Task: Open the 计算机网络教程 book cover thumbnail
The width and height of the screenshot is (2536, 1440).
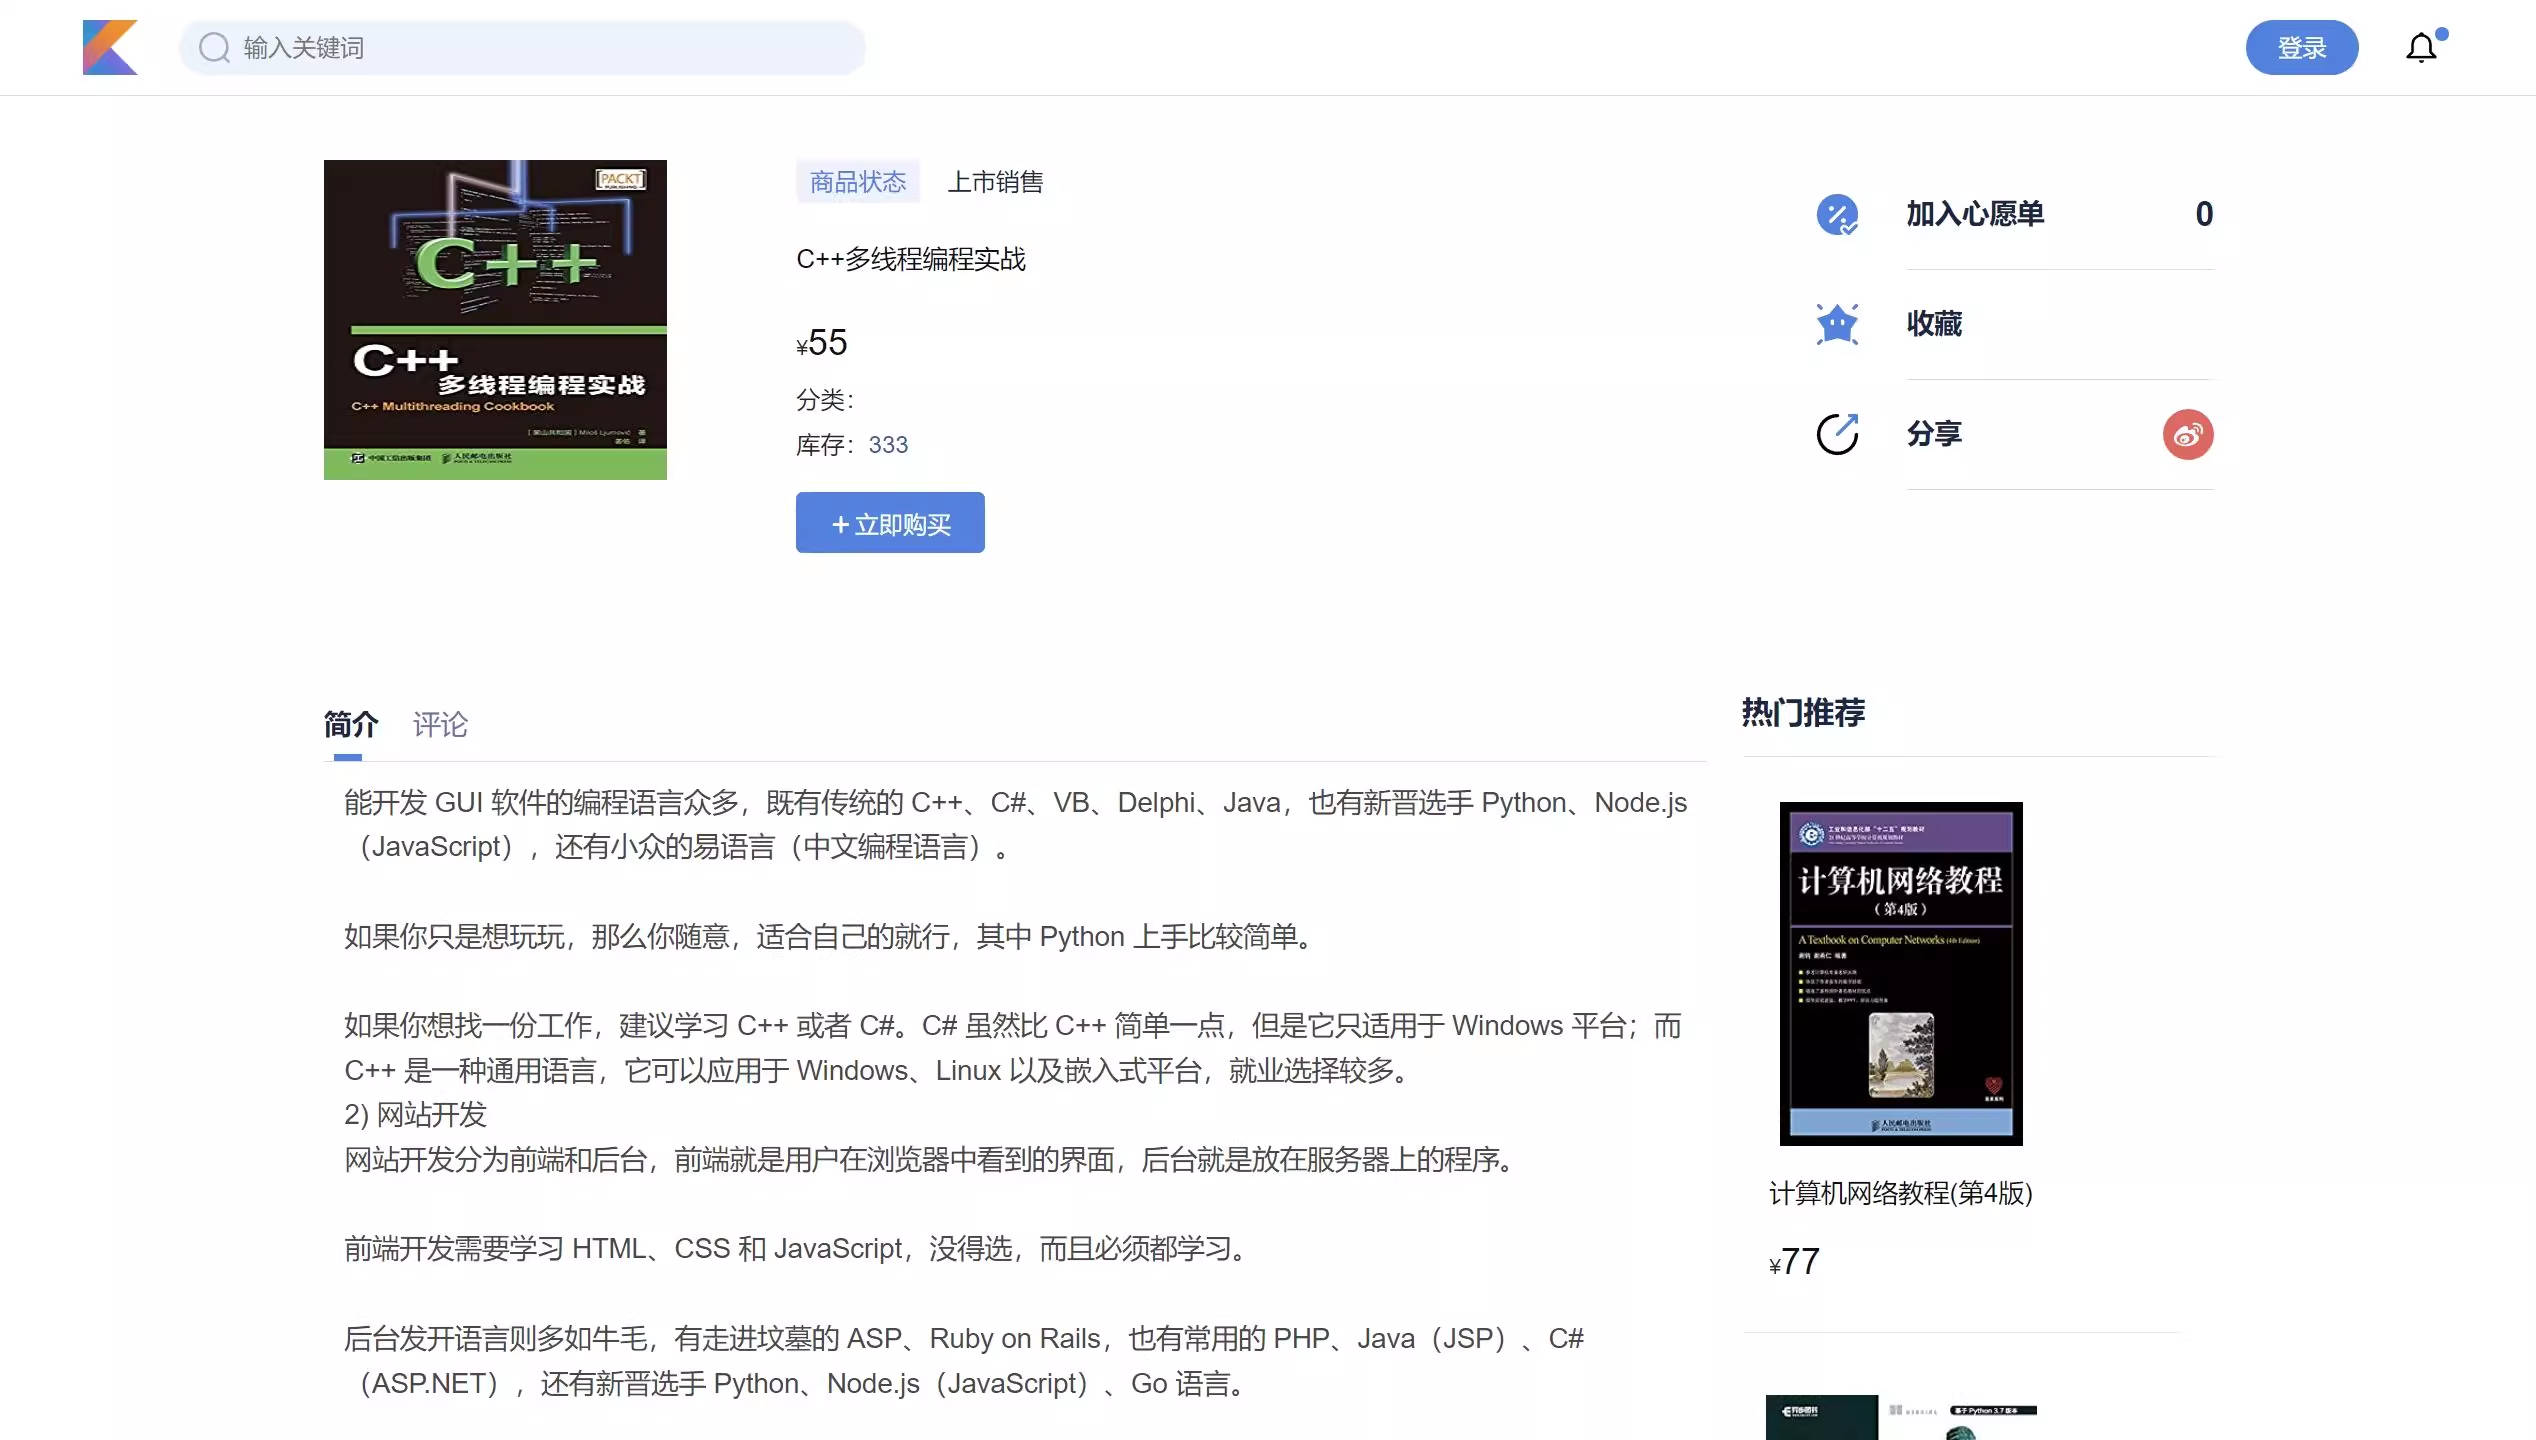Action: pyautogui.click(x=1901, y=974)
